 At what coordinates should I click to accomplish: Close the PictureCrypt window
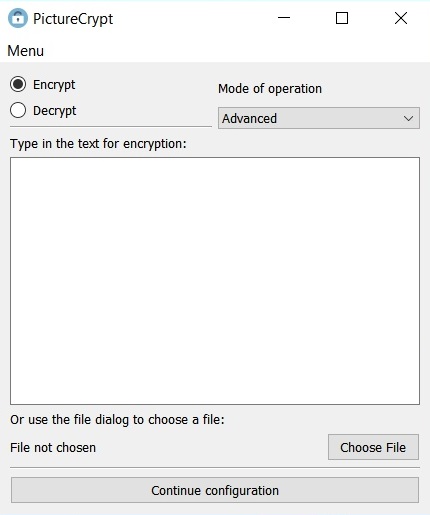401,18
